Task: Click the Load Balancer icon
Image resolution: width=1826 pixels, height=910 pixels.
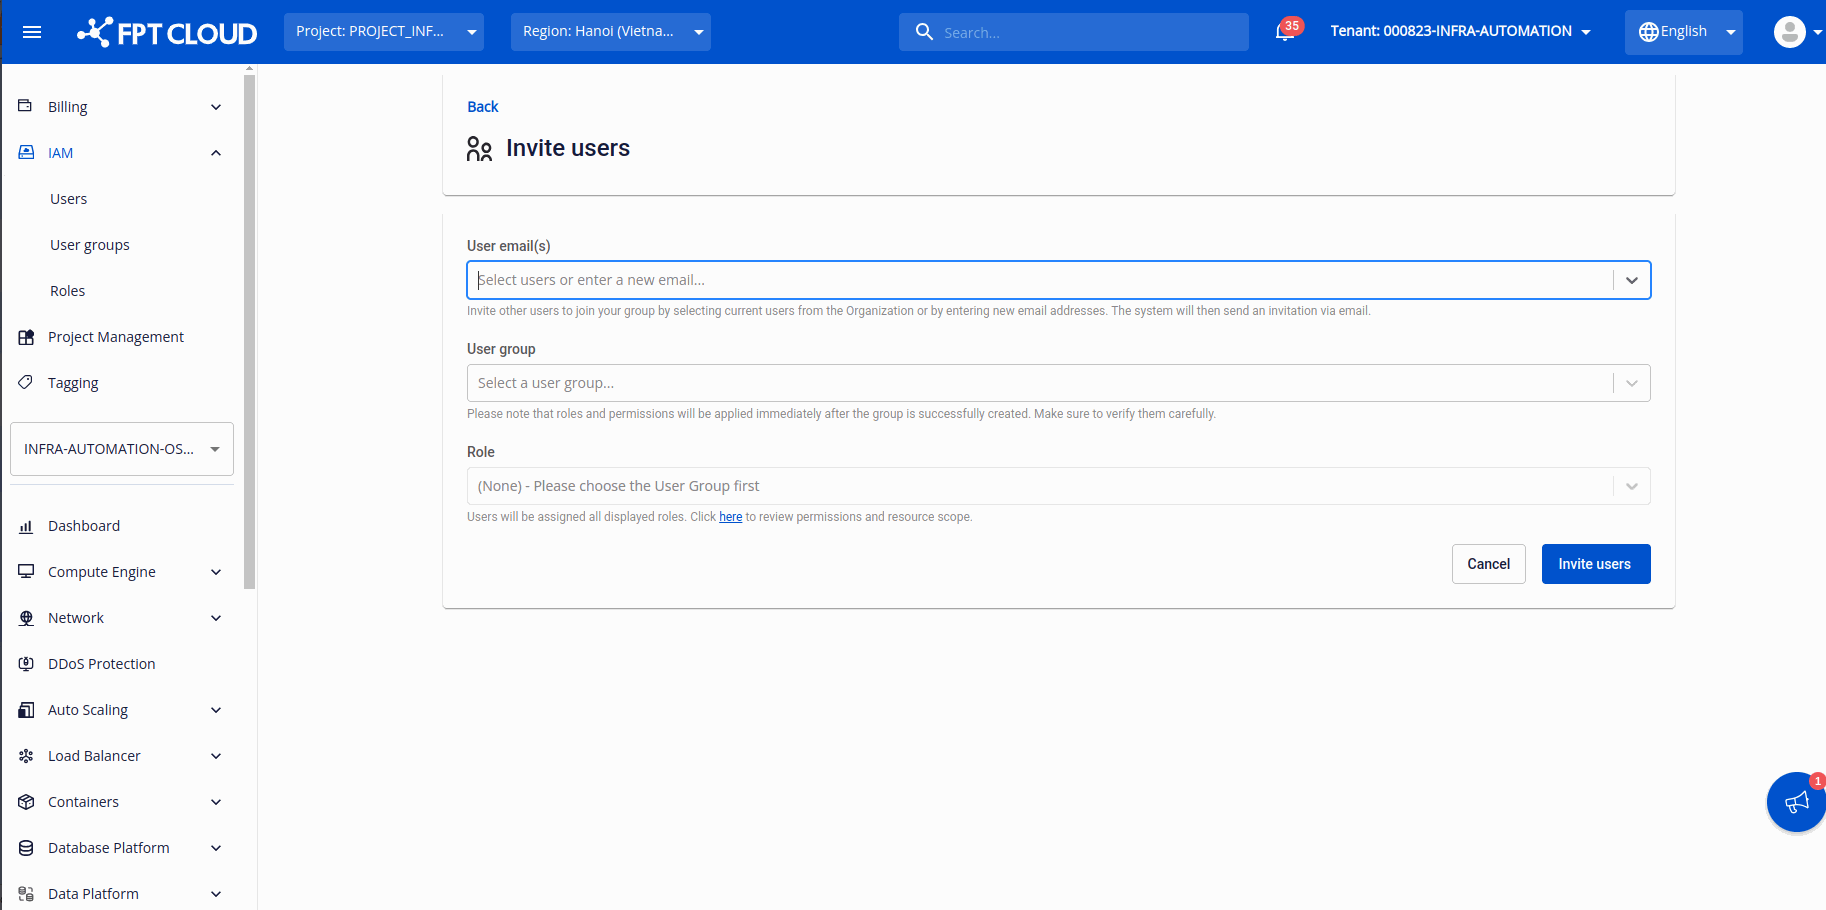Action: [26, 756]
